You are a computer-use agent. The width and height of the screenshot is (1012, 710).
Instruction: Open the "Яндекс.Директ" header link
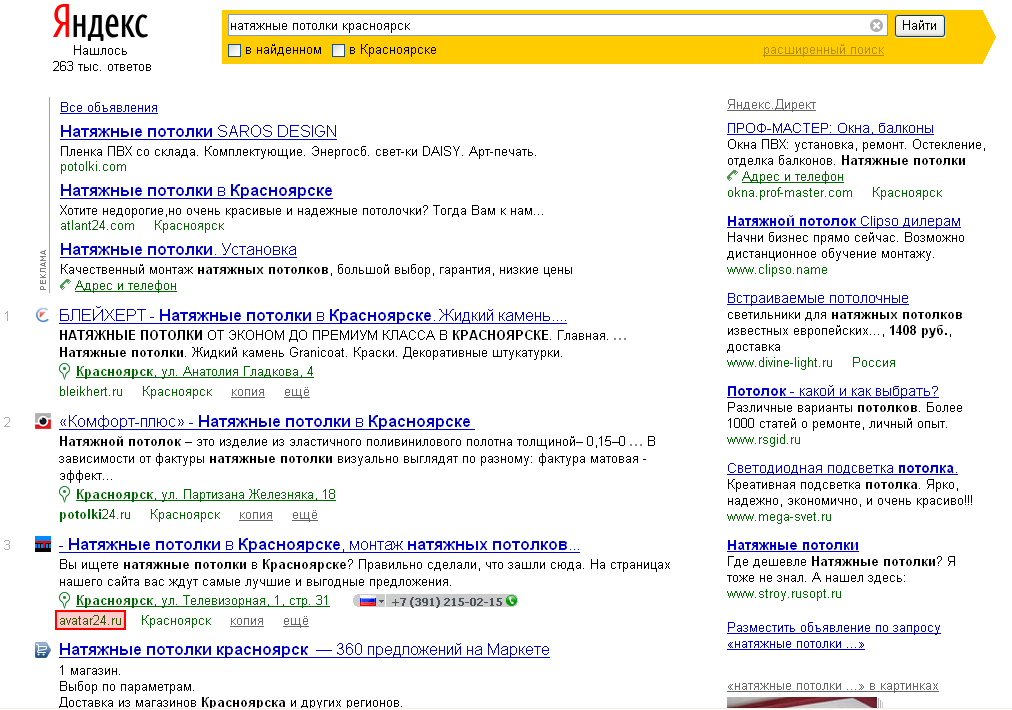coord(771,105)
